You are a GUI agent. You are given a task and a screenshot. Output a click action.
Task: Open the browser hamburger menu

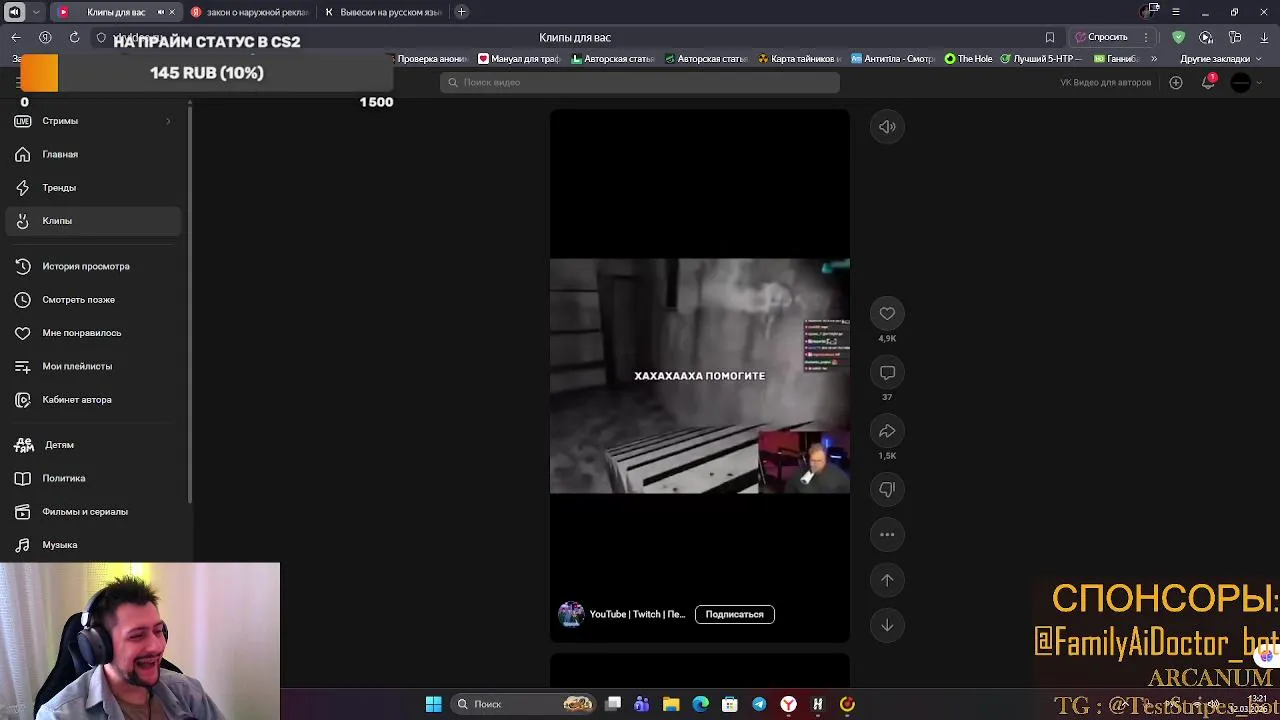tap(1176, 12)
